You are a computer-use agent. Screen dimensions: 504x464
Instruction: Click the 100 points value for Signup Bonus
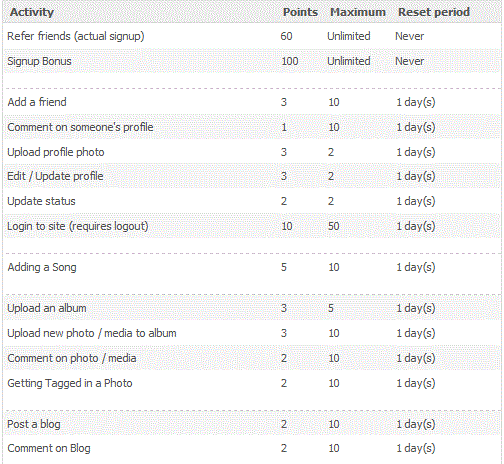[290, 61]
